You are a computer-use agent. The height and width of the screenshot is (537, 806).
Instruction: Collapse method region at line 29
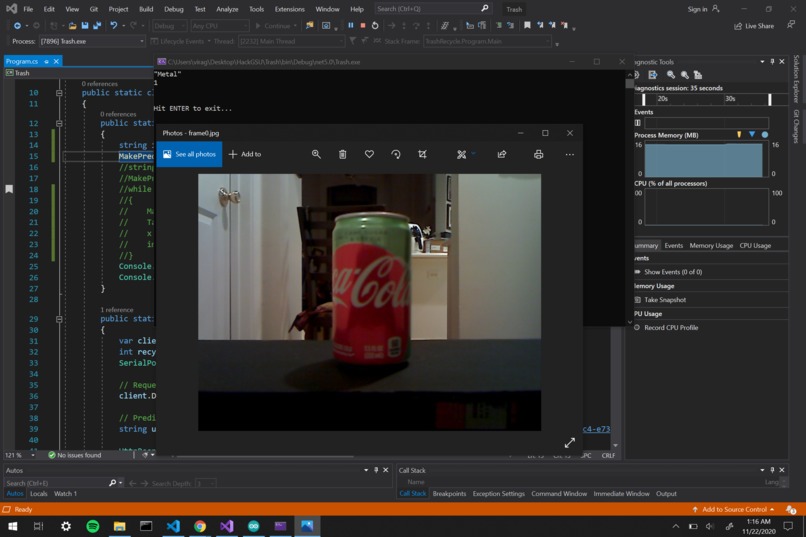click(59, 319)
